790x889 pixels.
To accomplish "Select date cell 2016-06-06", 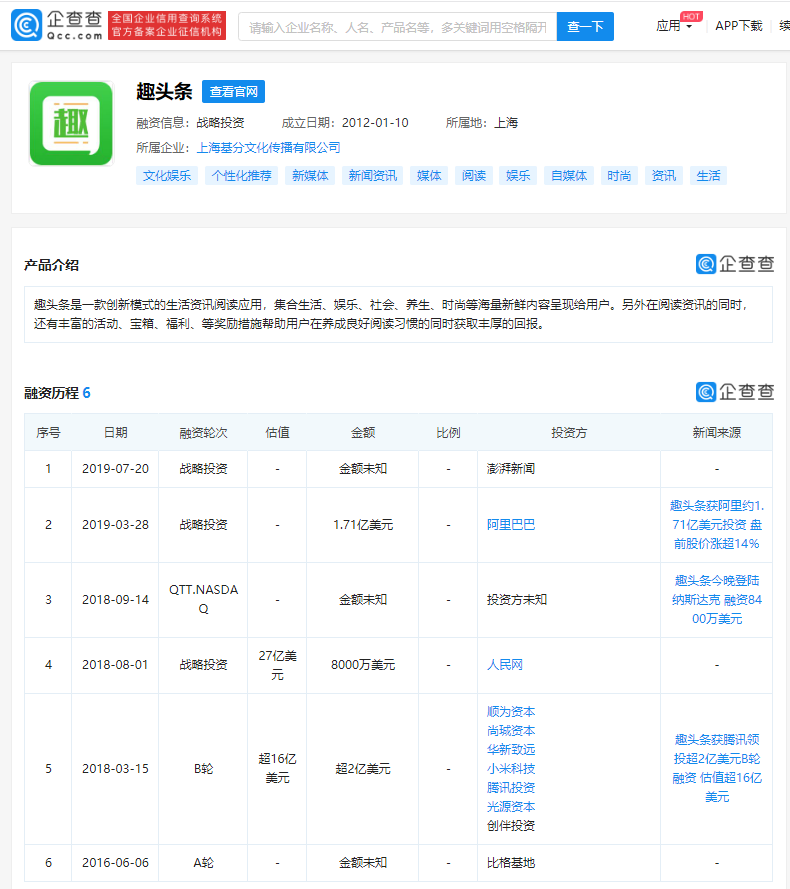I will point(115,863).
